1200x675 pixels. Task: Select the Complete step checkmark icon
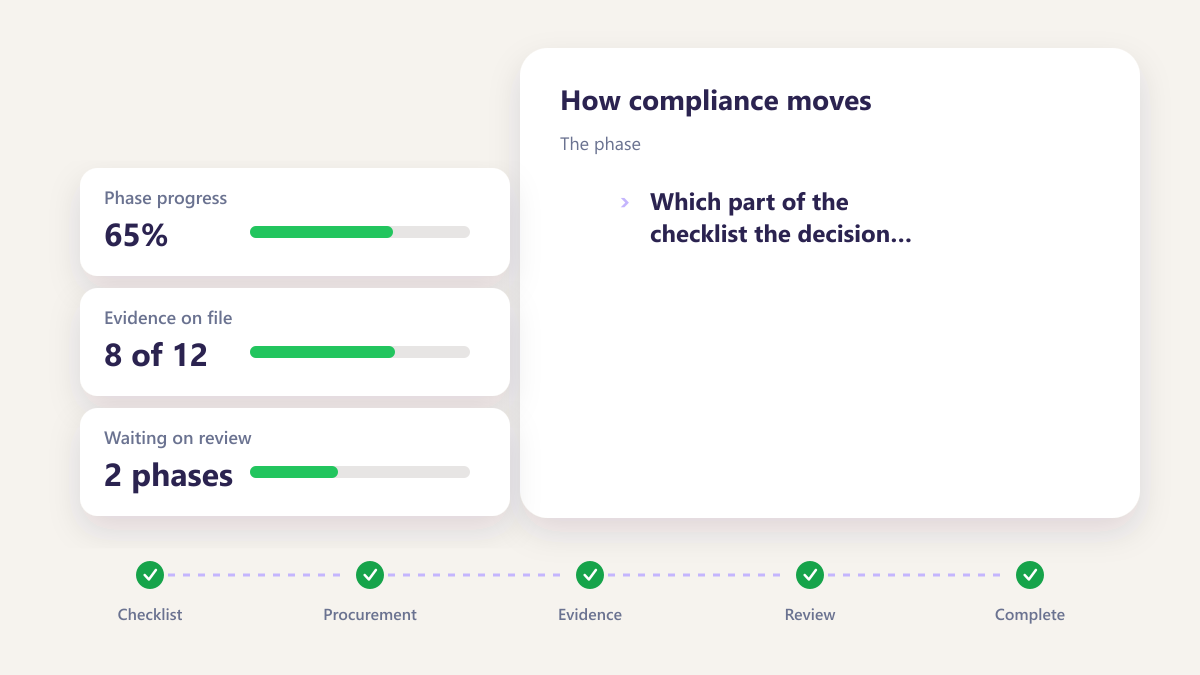(1030, 575)
